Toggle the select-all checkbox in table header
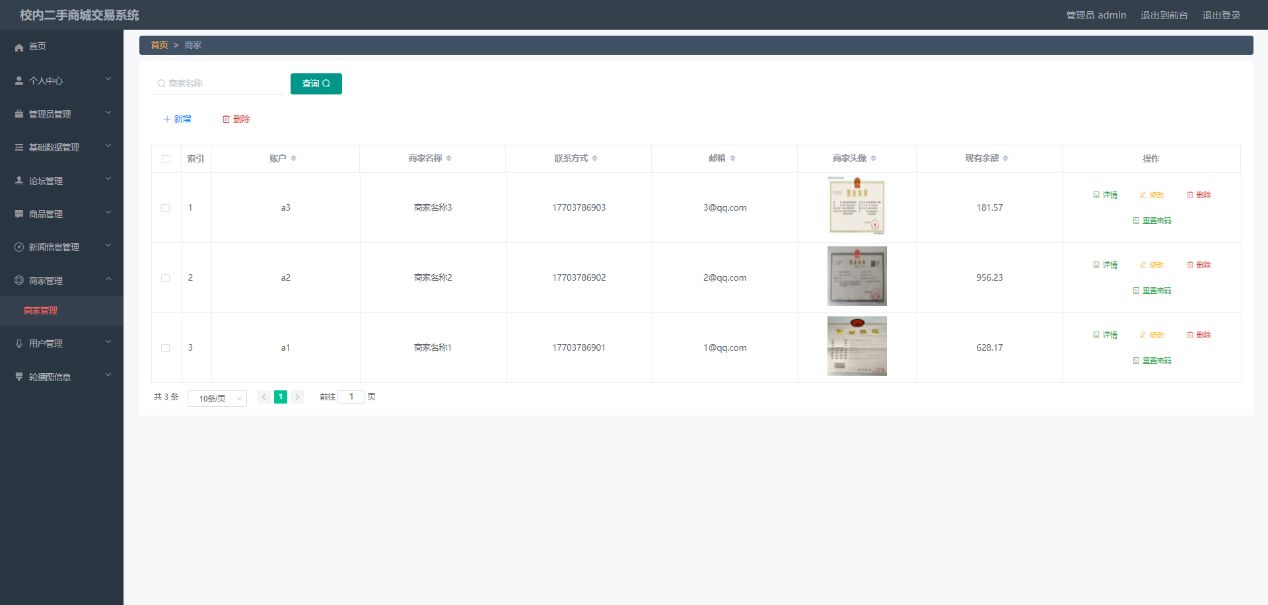The width and height of the screenshot is (1268, 605). point(166,159)
